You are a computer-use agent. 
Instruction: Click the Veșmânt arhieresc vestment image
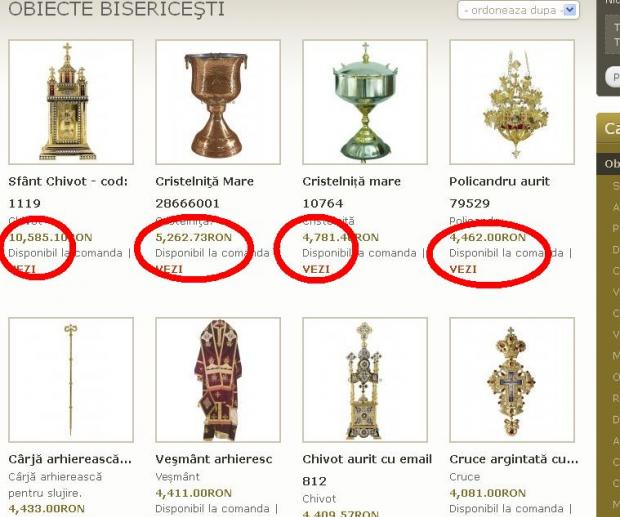tap(218, 380)
